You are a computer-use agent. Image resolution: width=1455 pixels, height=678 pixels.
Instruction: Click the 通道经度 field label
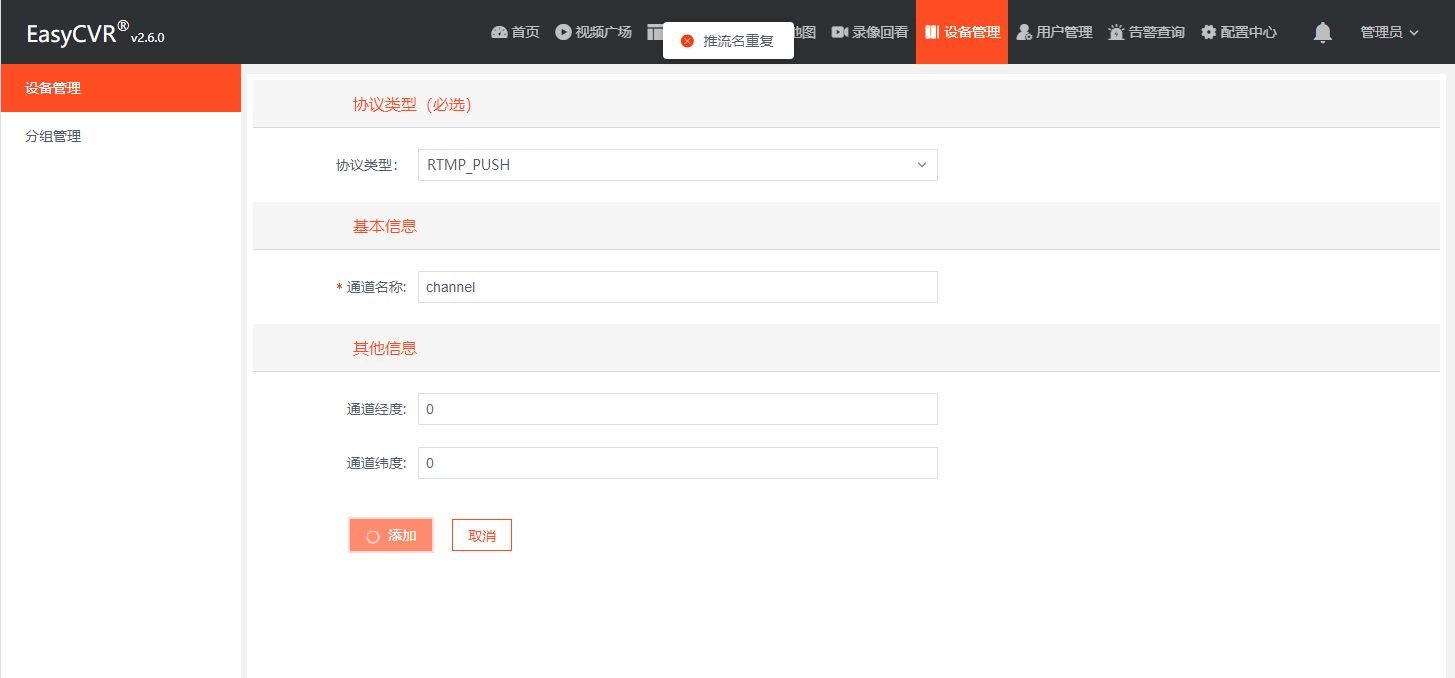click(376, 409)
